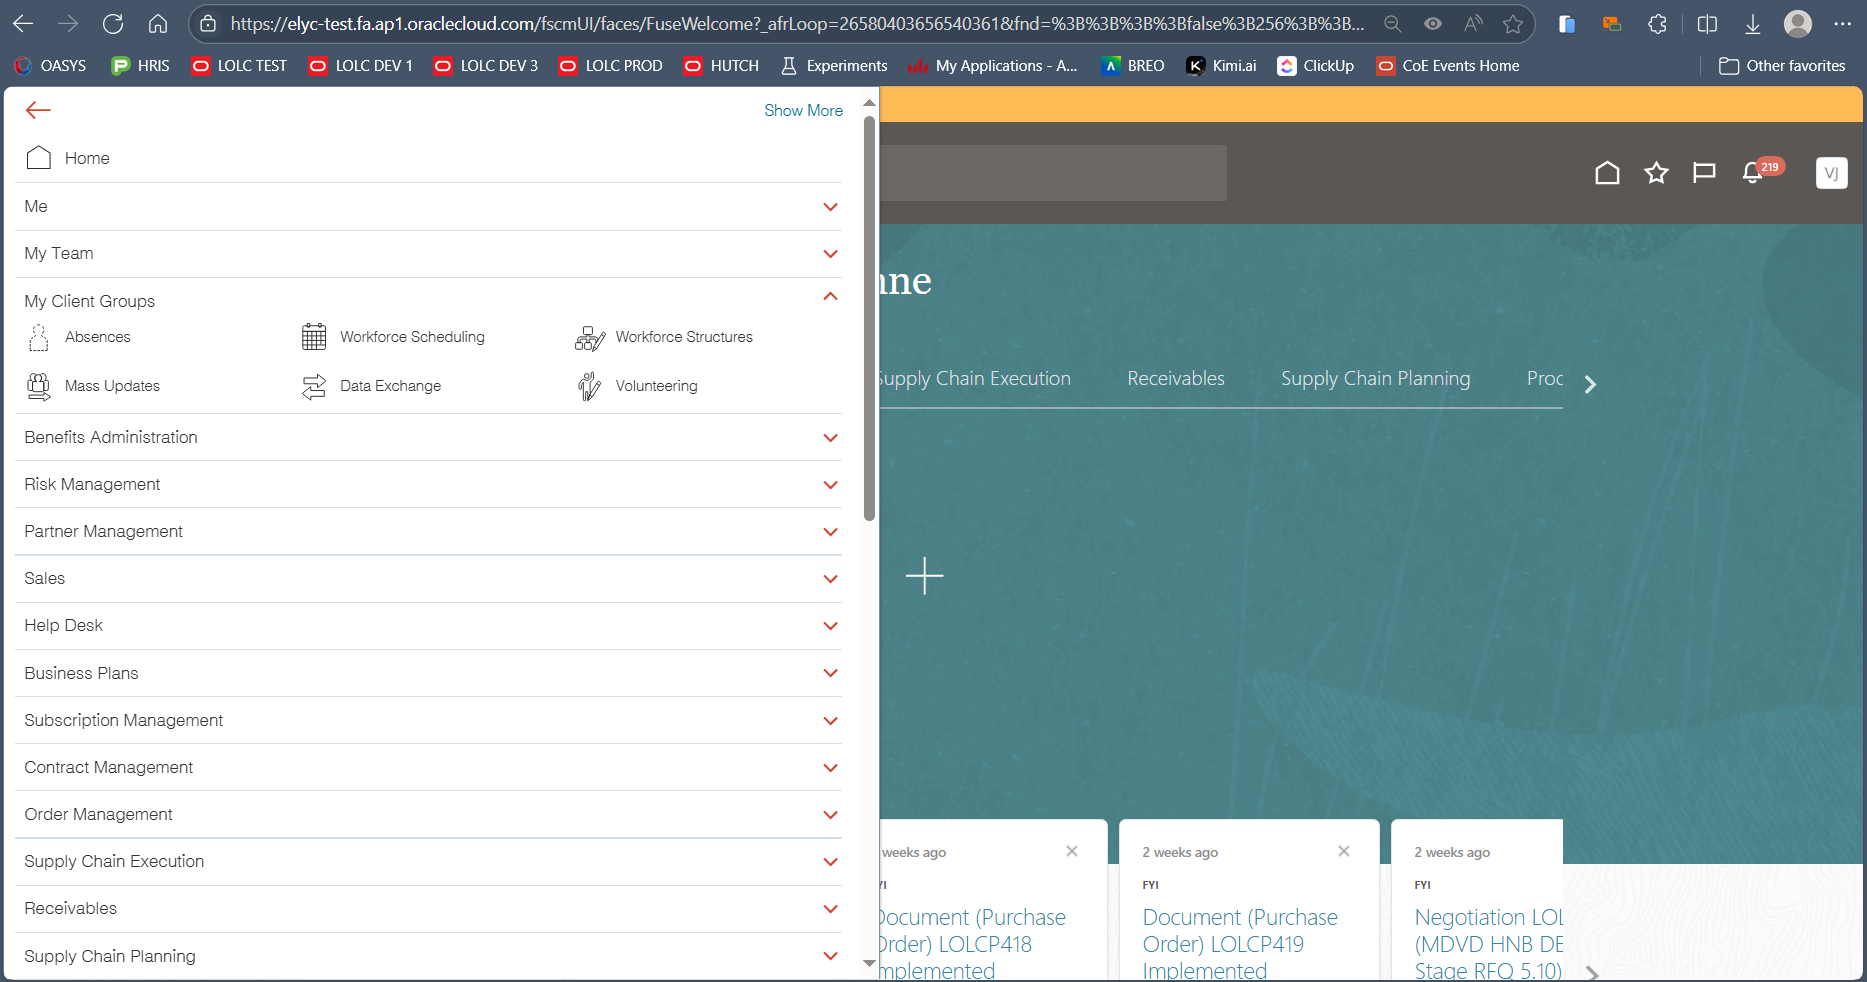Screen dimensions: 1867x982
Task: Click the home icon in the banner
Action: [x=1607, y=172]
